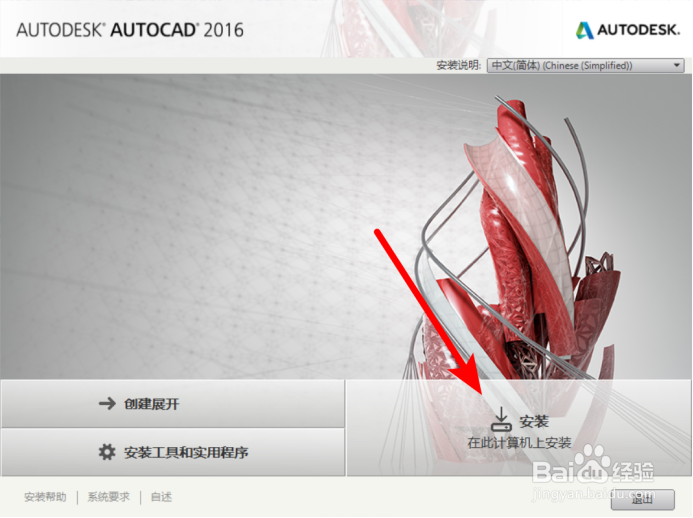Viewport: 693px width, 518px height.
Task: Open the 安装帮助 link
Action: tap(45, 497)
